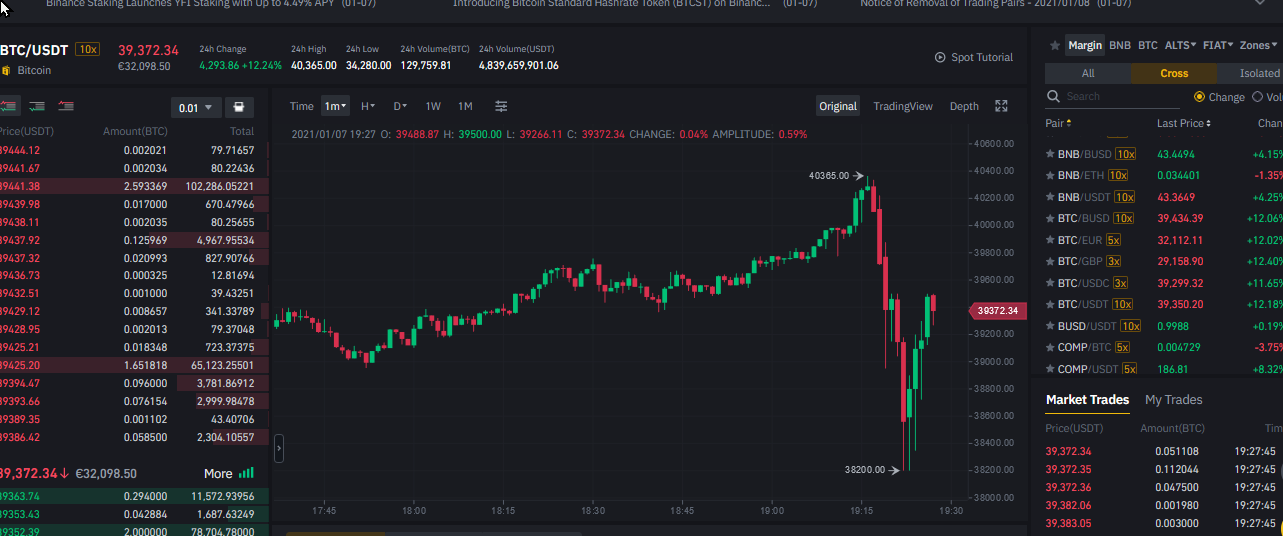The width and height of the screenshot is (1283, 536).
Task: Open the chart technical indicator settings icon
Action: (501, 106)
